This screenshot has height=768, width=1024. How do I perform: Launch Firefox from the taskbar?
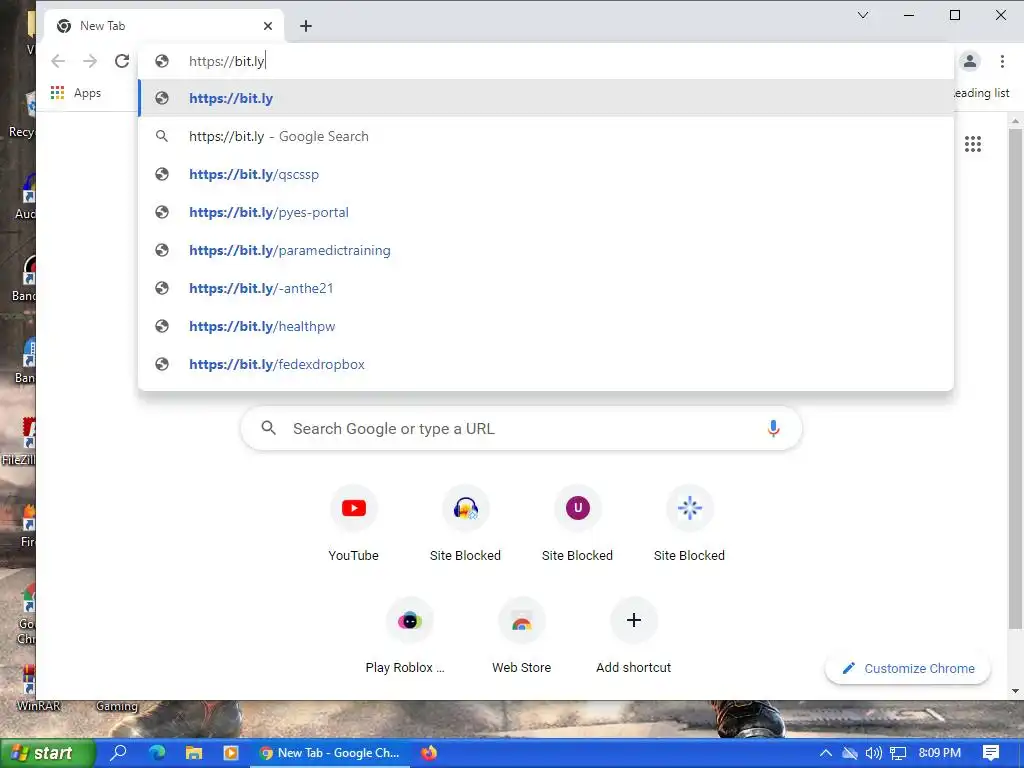click(429, 753)
